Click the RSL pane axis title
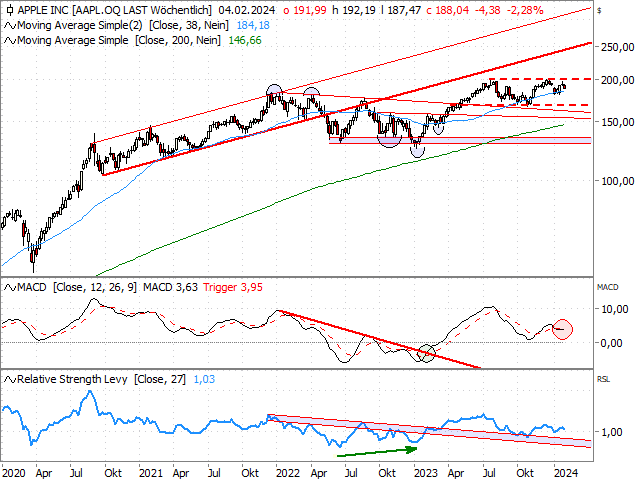 (x=603, y=380)
